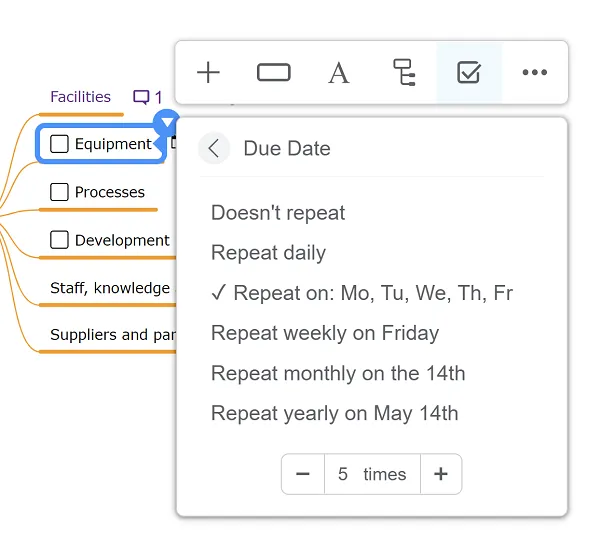Select Doesn't repeat option
Viewport: 600px width, 557px height.
tap(278, 213)
